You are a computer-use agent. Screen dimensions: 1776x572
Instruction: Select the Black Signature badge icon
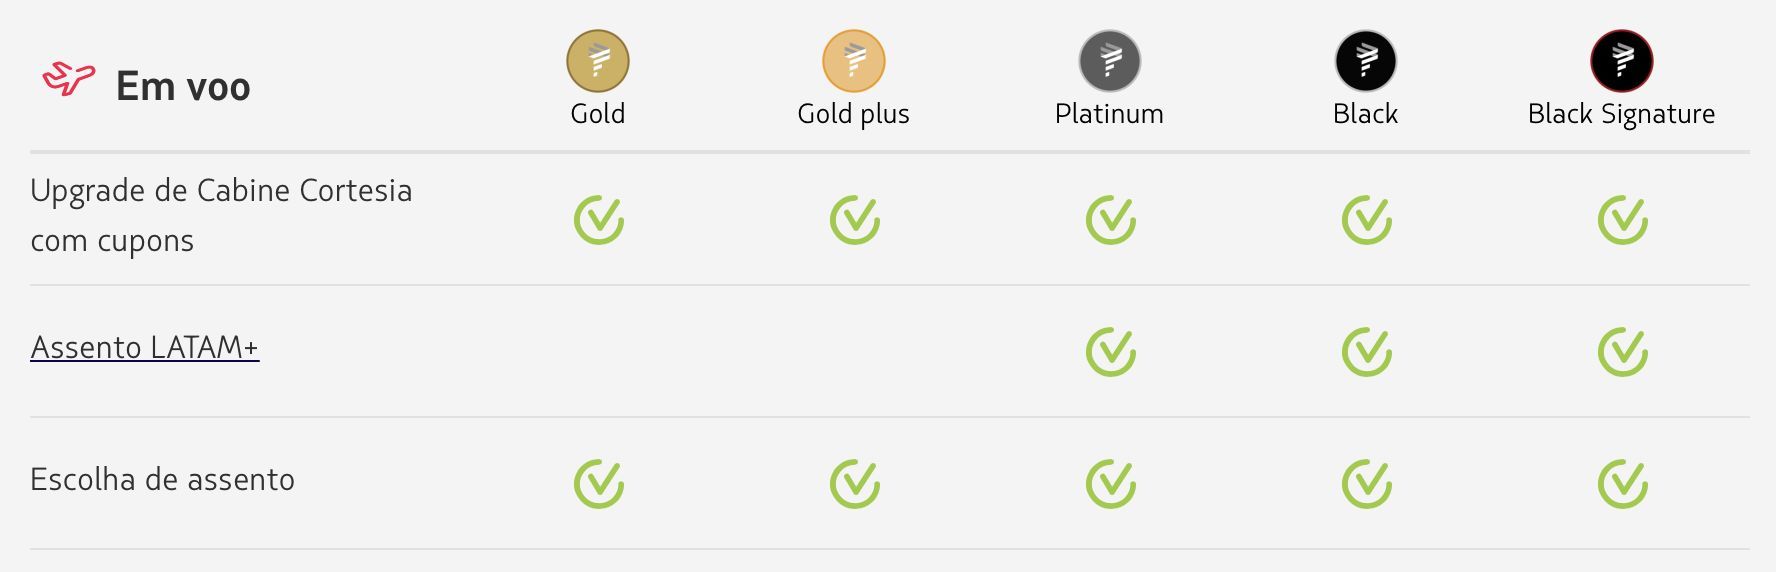click(x=1622, y=61)
